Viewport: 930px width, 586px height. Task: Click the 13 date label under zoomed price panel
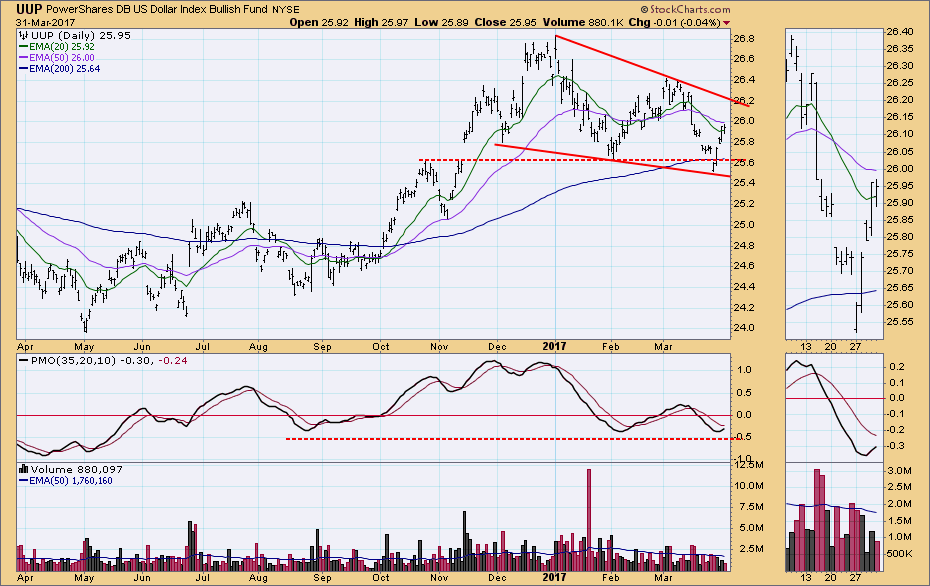coord(805,346)
